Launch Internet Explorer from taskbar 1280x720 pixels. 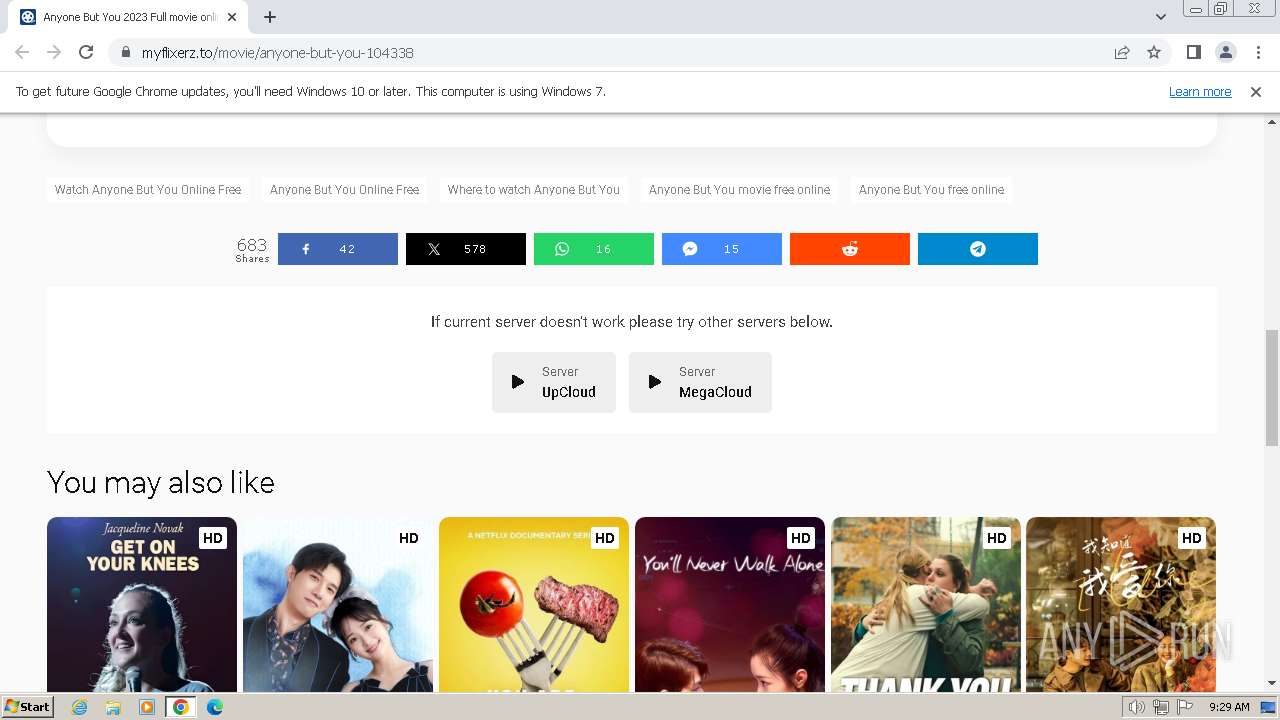click(80, 707)
